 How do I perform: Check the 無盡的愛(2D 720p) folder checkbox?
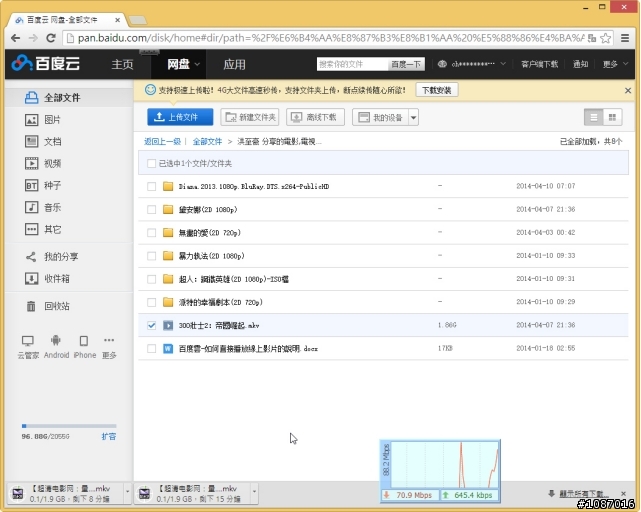pyautogui.click(x=151, y=233)
